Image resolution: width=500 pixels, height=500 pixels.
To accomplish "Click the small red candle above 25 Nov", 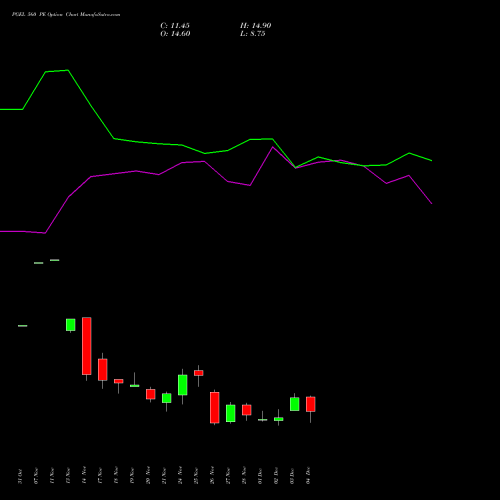I will [x=199, y=373].
